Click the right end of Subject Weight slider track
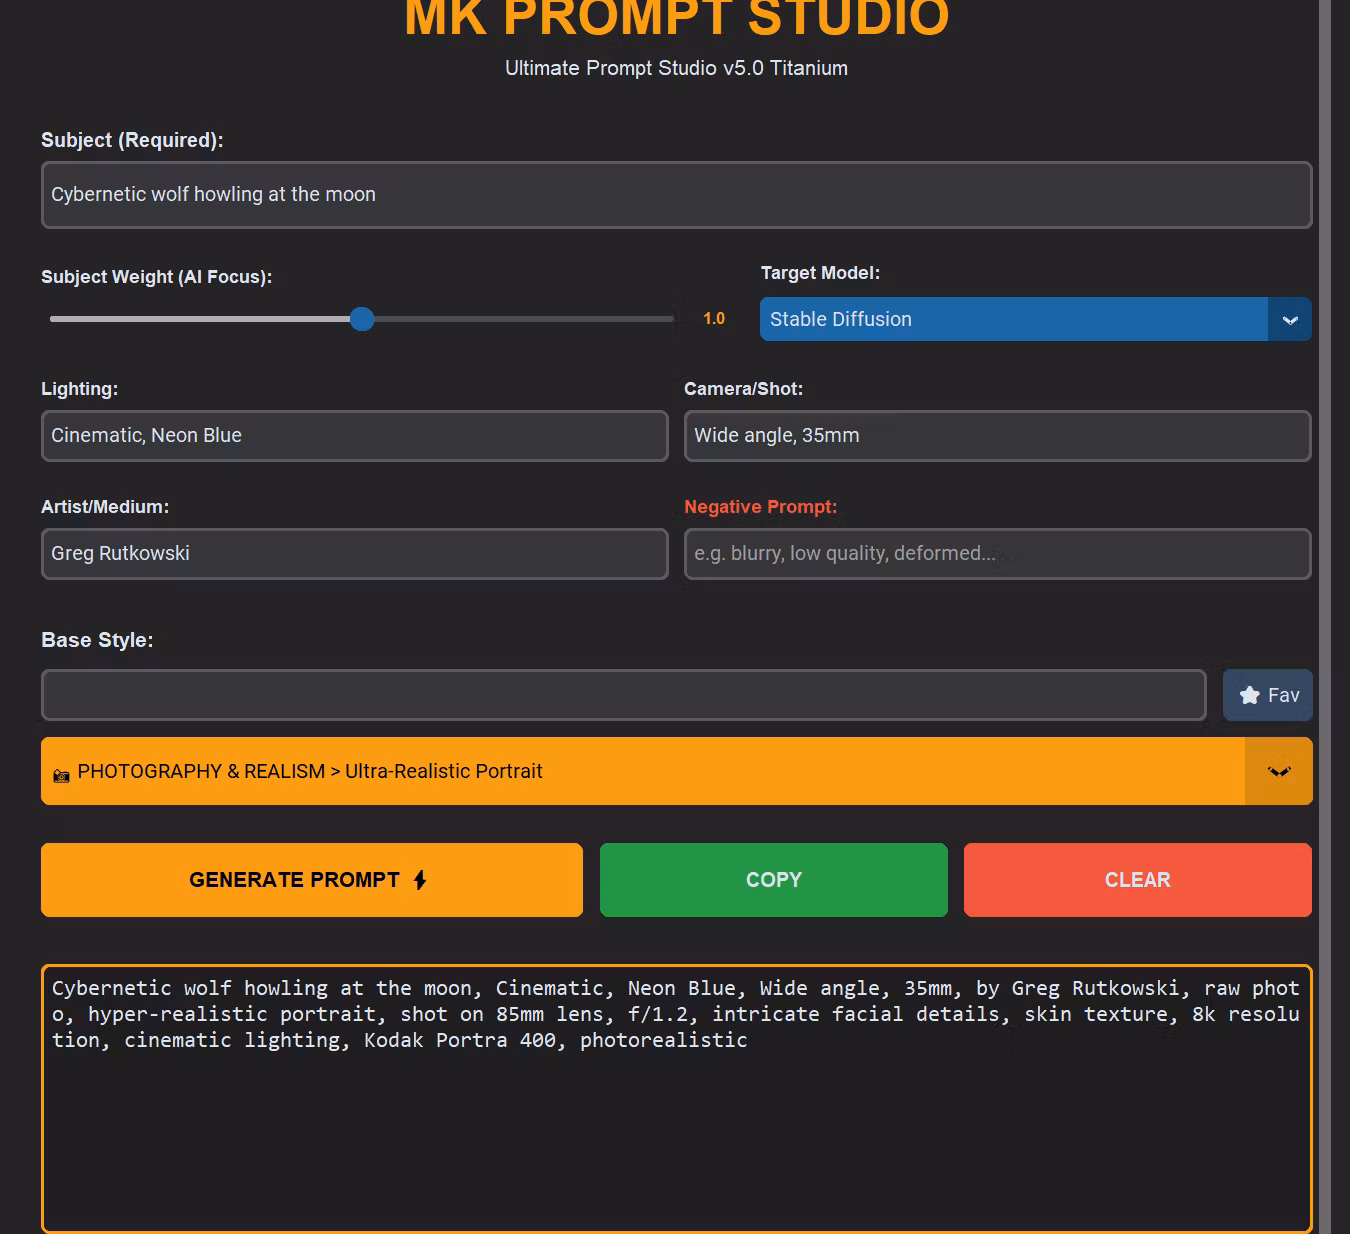The image size is (1350, 1234). pyautogui.click(x=668, y=319)
